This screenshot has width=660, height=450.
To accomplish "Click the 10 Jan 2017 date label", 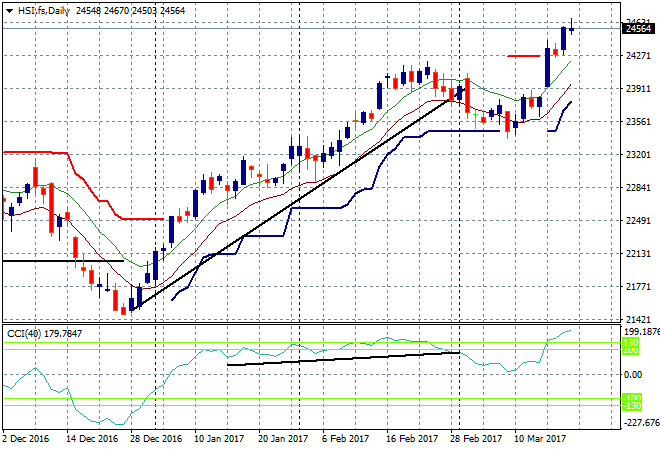I will click(219, 439).
